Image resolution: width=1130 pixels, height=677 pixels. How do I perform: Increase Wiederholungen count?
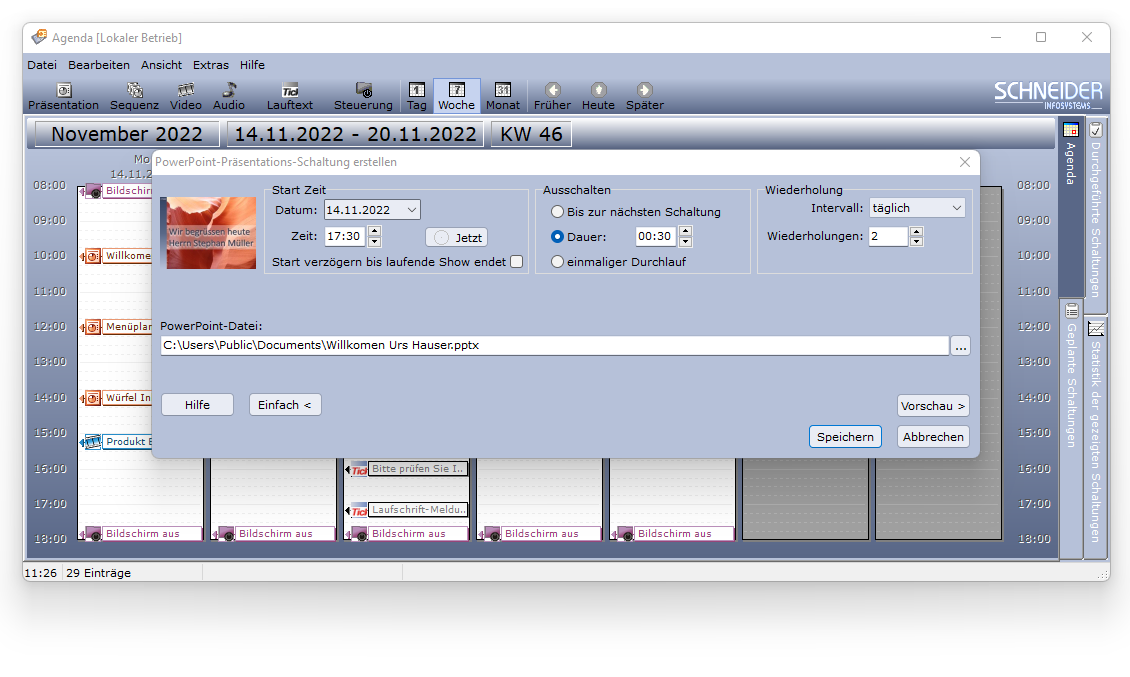click(916, 231)
